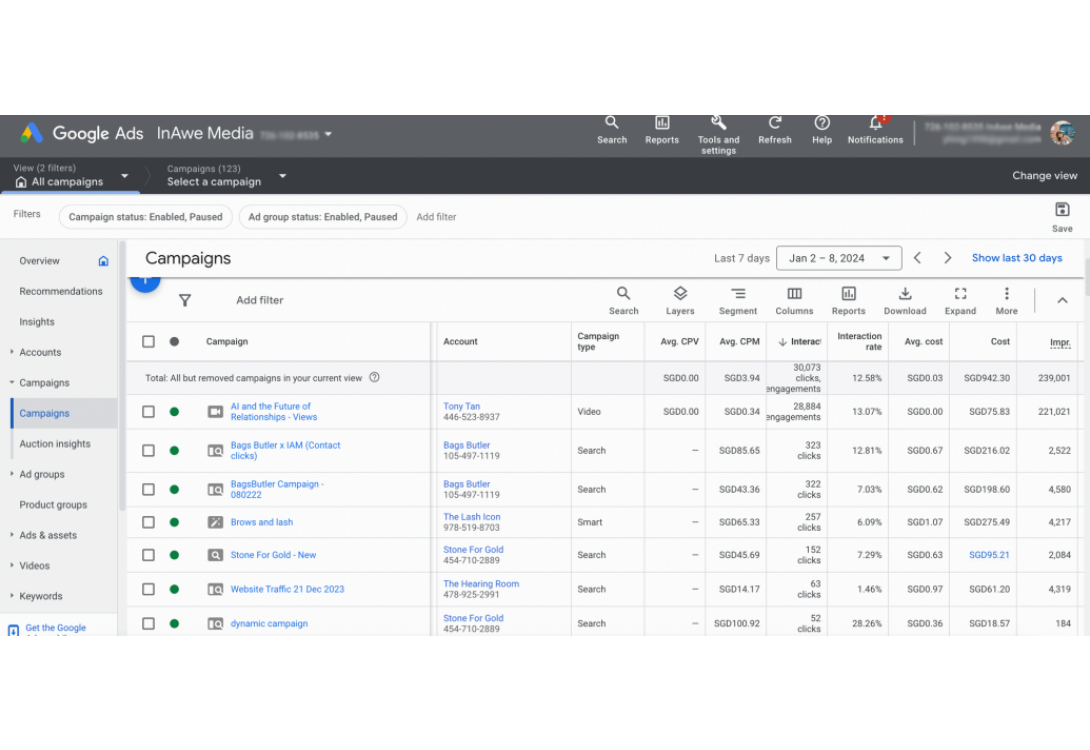1090x750 pixels.
Task: Open Recommendations in the sidebar
Action: point(61,291)
